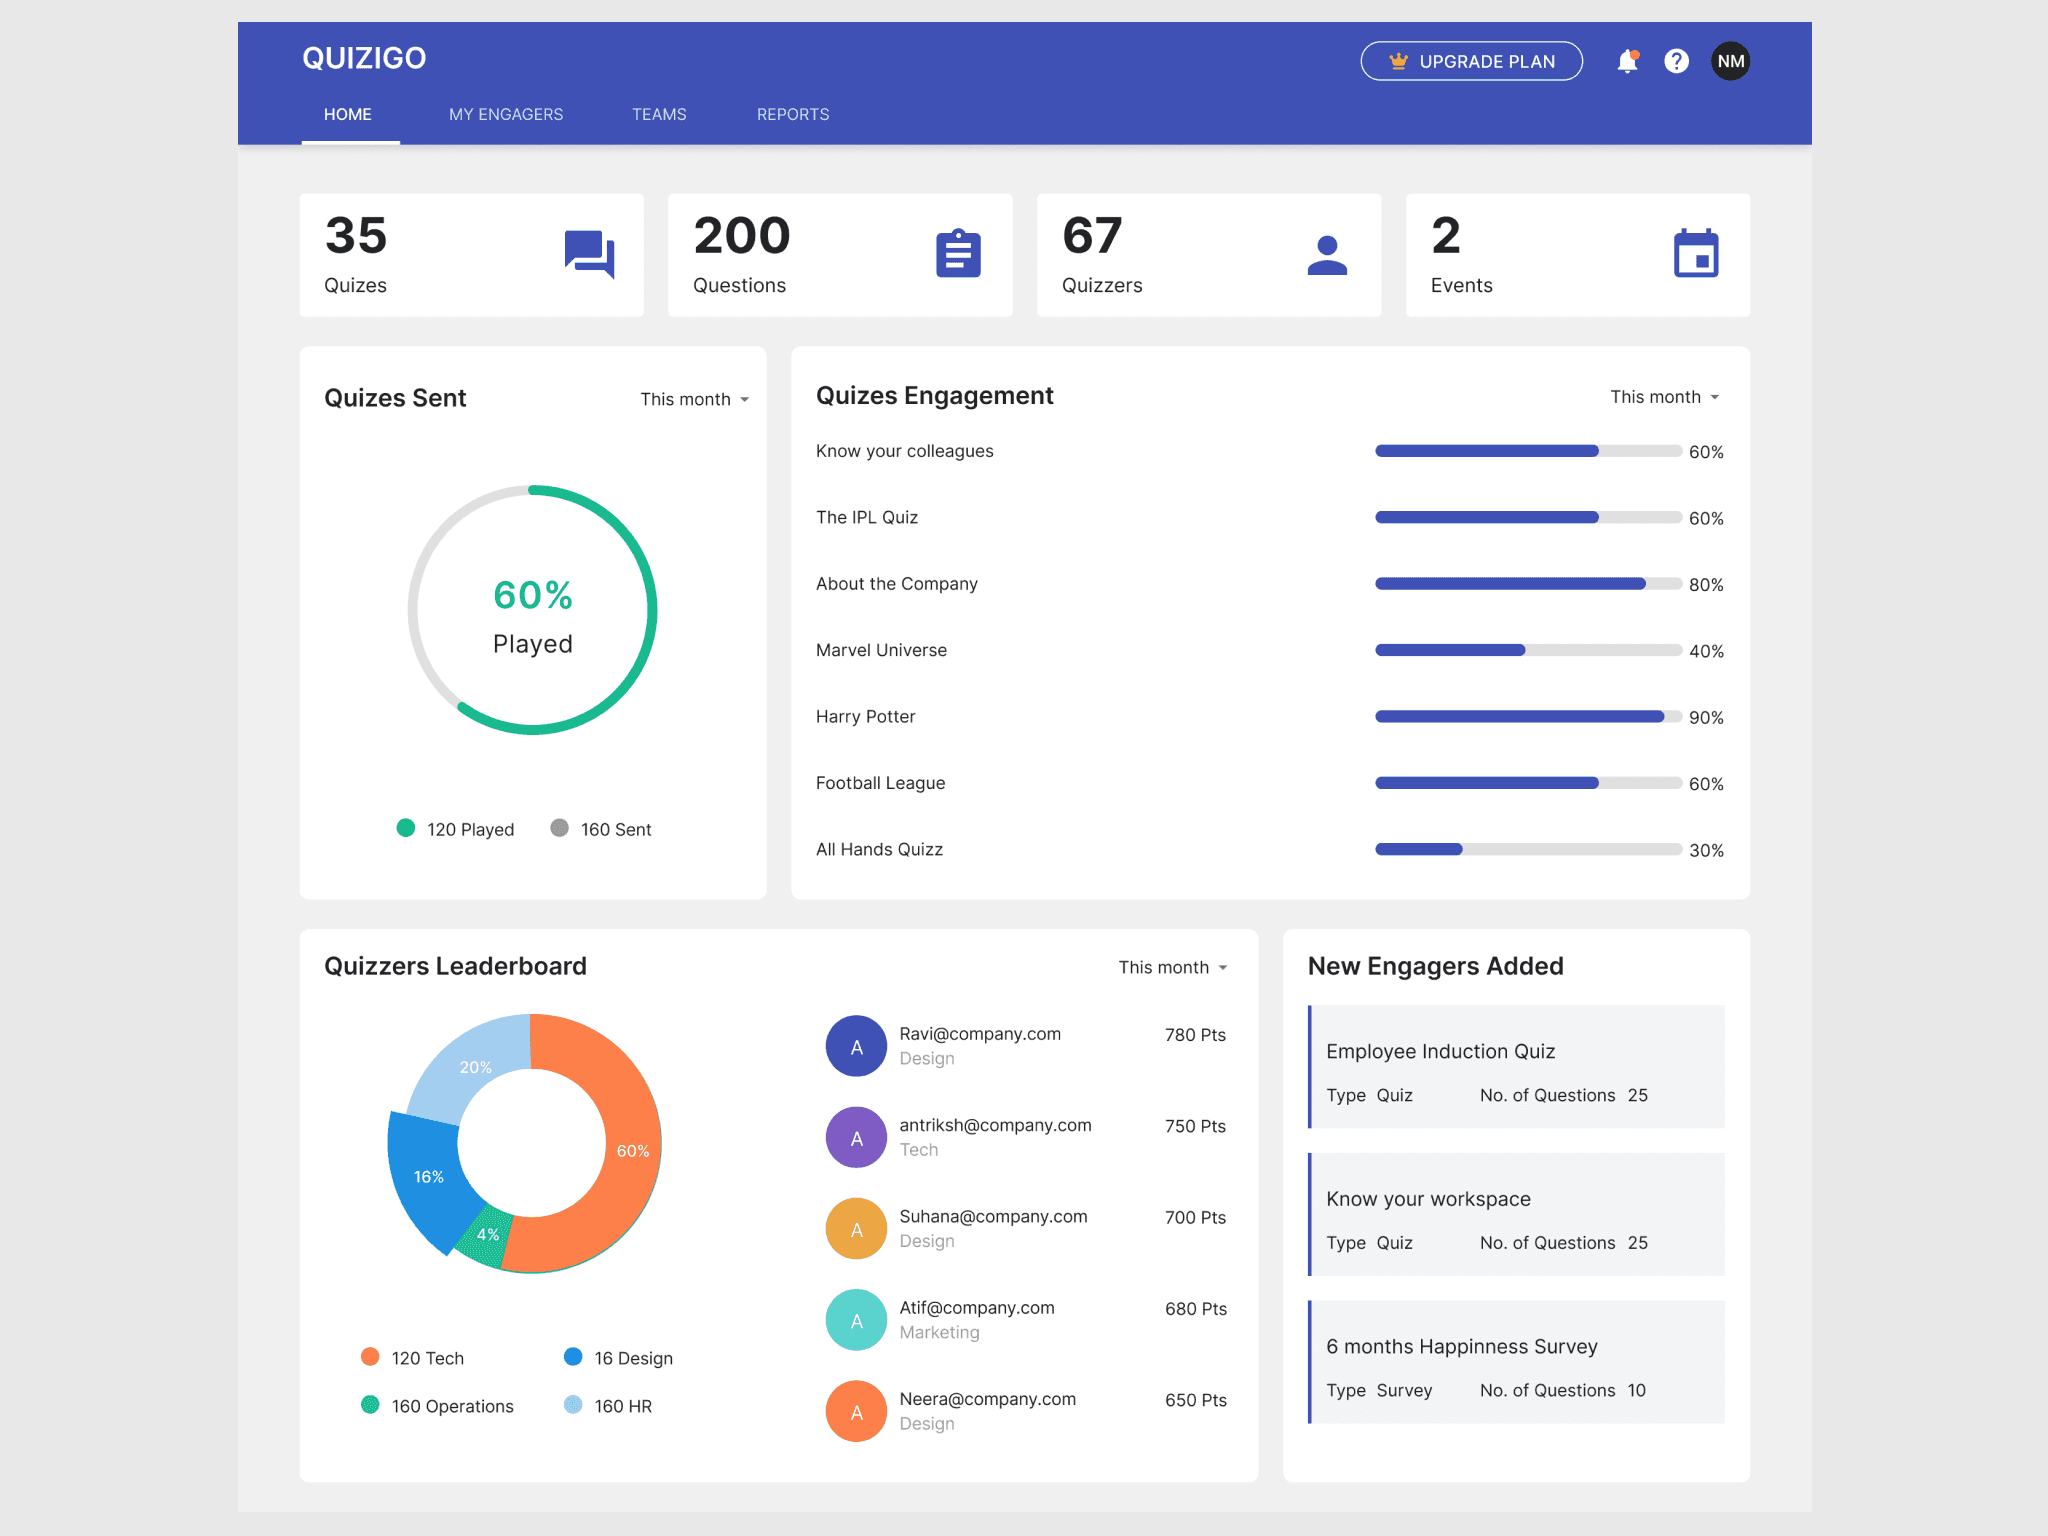Open Quizes Sent This month dropdown

(x=695, y=399)
